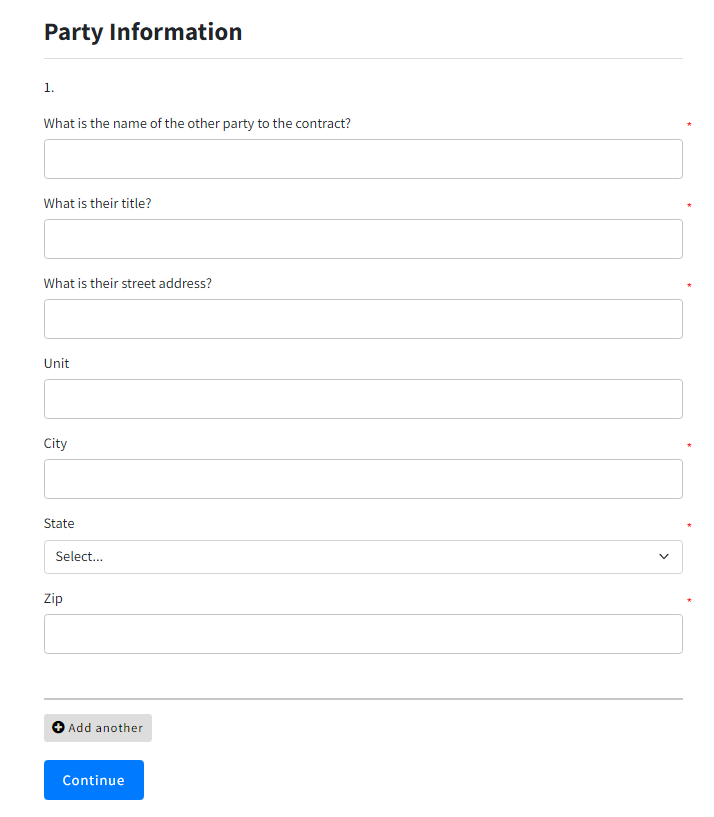Click the Party Information heading
The width and height of the screenshot is (714, 817).
click(x=143, y=32)
